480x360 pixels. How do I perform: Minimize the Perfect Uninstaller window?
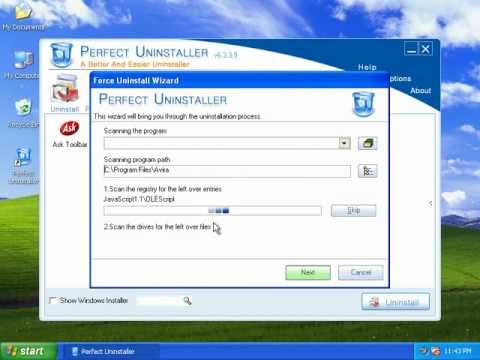pos(412,49)
